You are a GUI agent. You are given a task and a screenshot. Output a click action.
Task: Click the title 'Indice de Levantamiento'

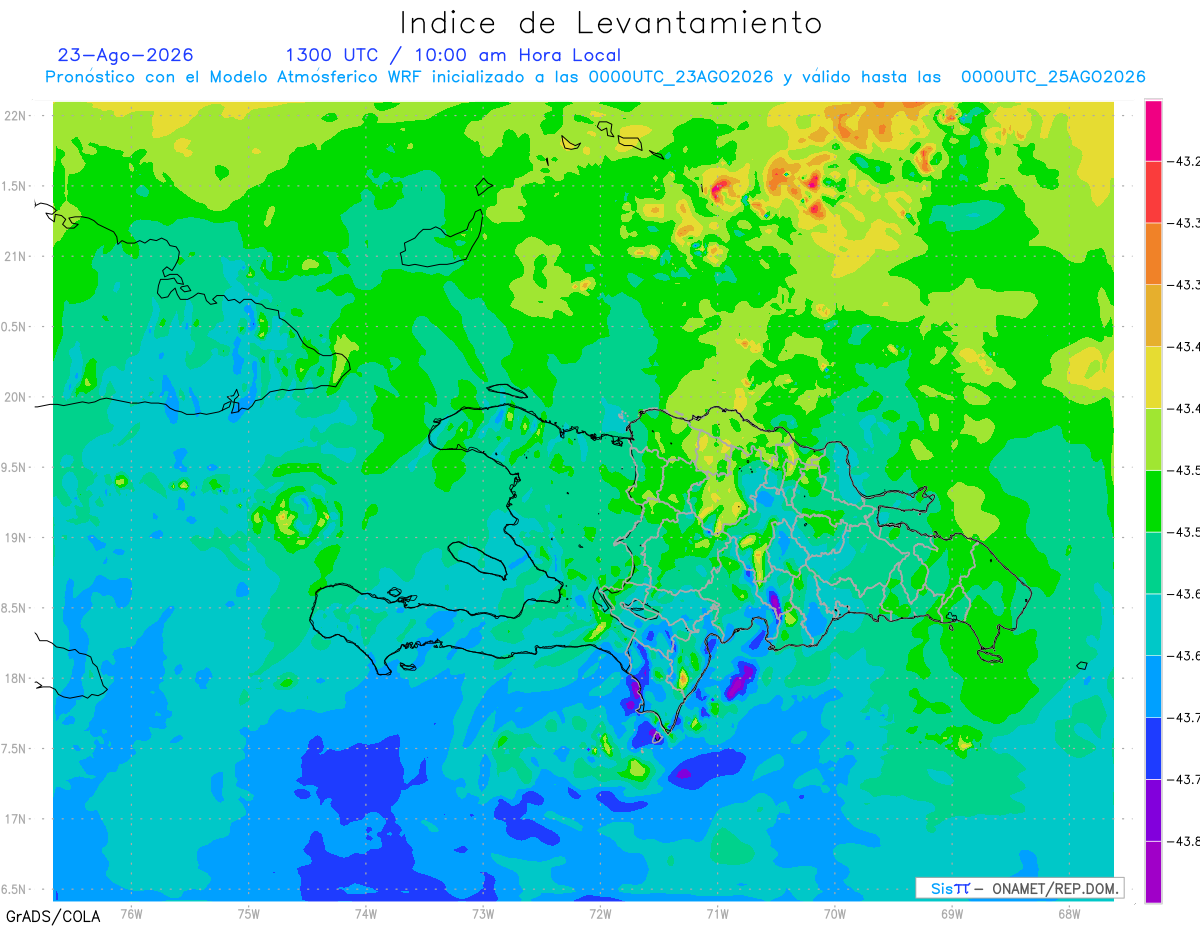pos(611,23)
